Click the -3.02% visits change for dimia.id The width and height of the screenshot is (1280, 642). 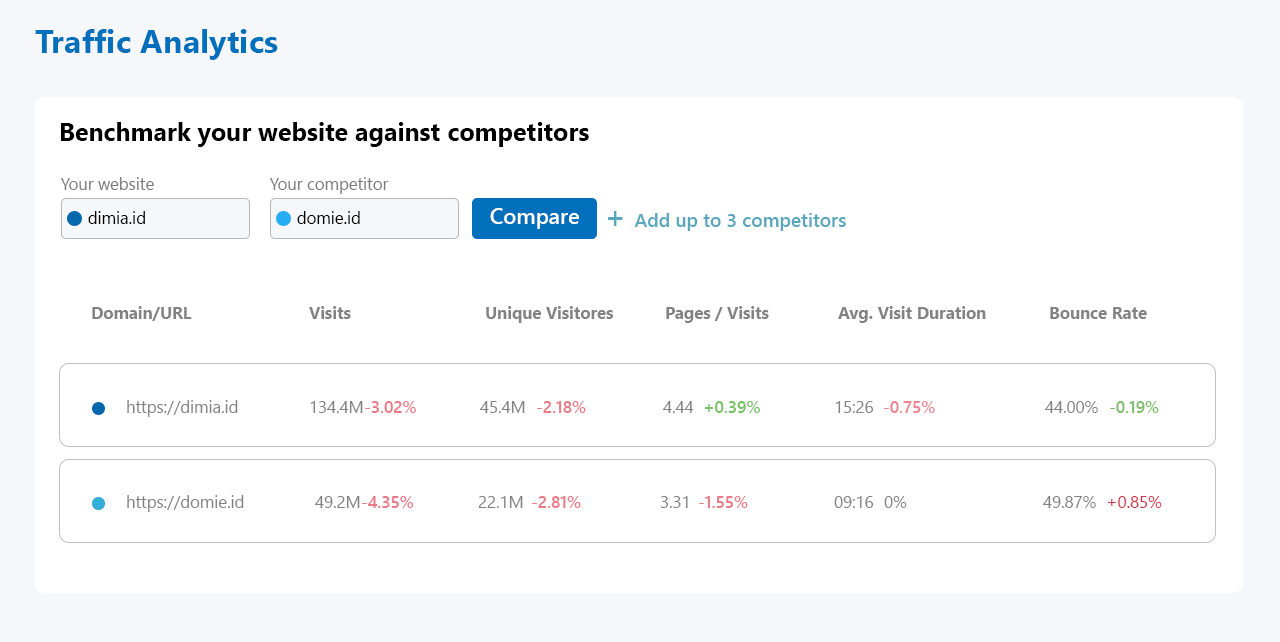pos(390,407)
